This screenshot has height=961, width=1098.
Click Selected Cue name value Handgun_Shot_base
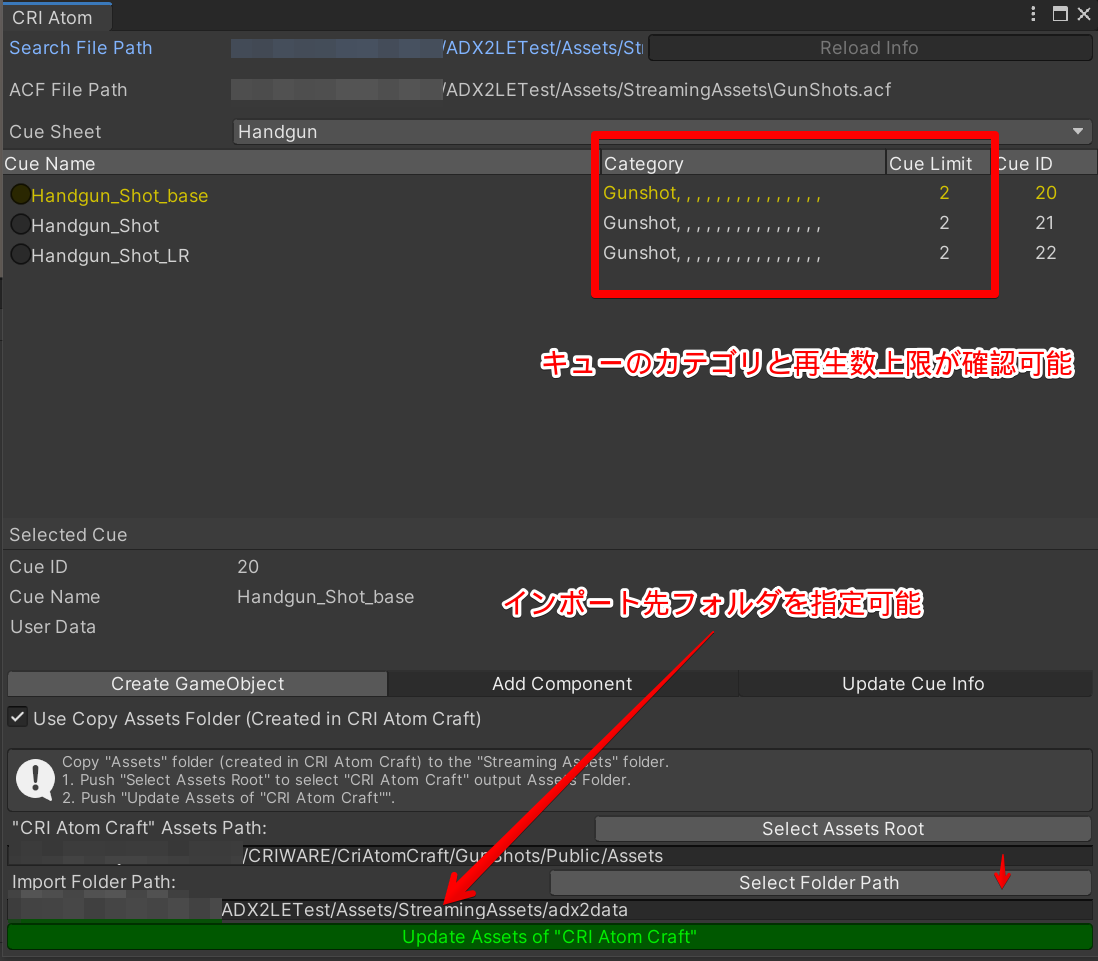pyautogui.click(x=326, y=597)
